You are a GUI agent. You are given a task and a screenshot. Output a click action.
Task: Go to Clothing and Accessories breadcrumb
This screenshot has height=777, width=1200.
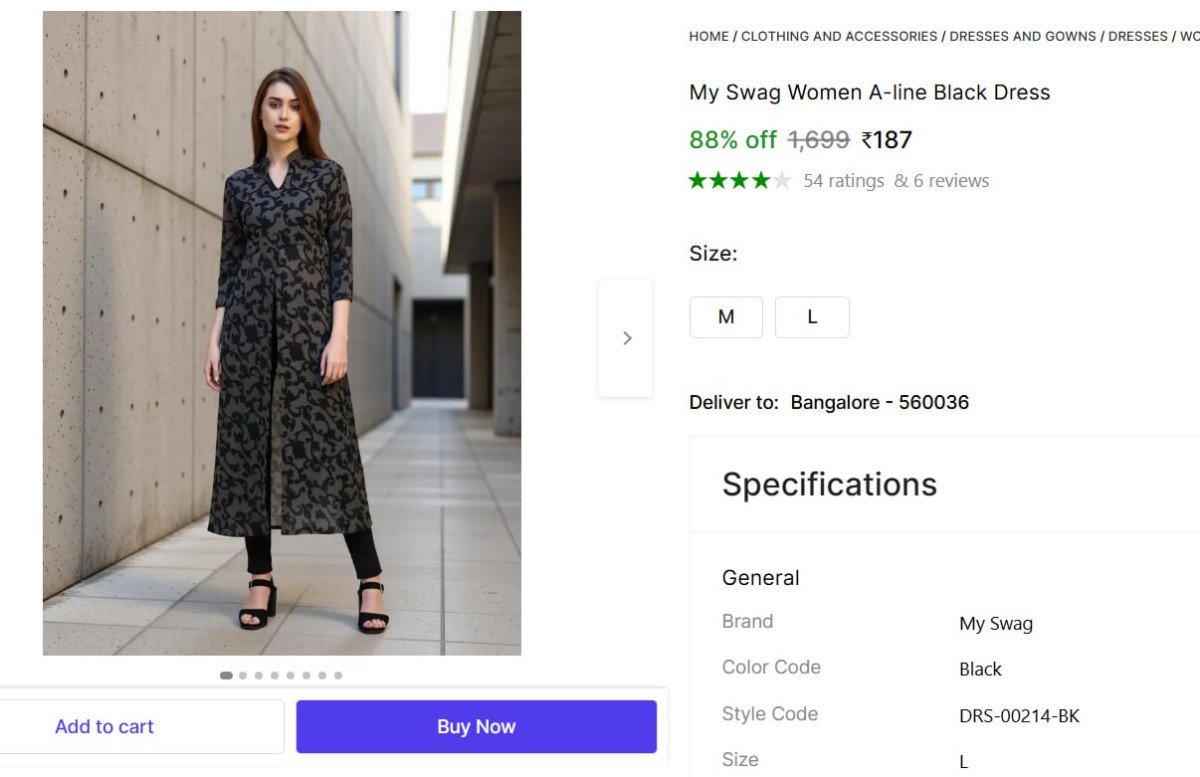(x=839, y=36)
